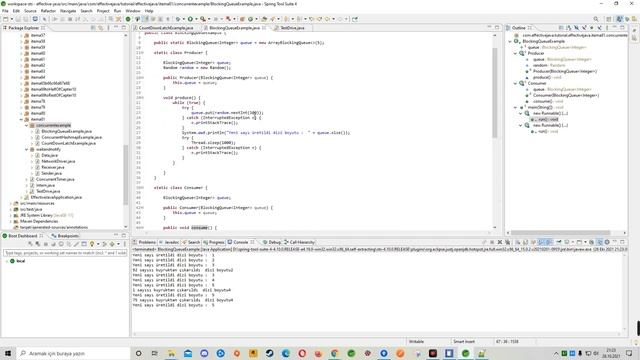Expand Maven Dependencies node
This screenshot has height=360, width=640.
tap(11, 221)
